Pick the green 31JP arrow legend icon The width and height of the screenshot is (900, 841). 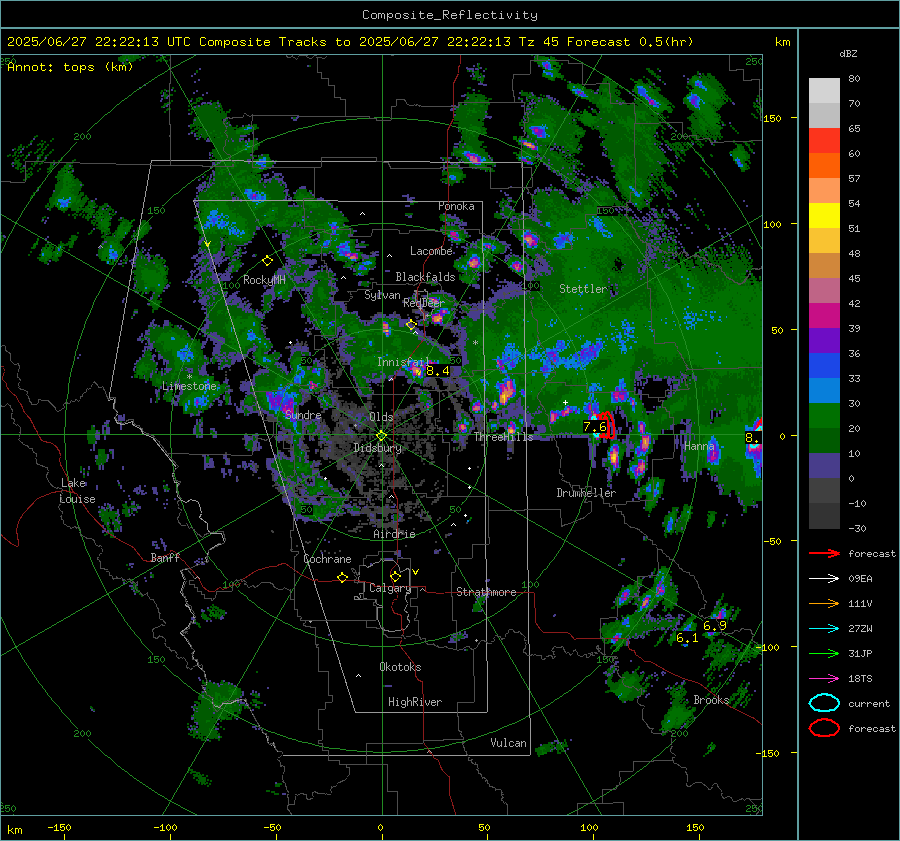[x=824, y=653]
